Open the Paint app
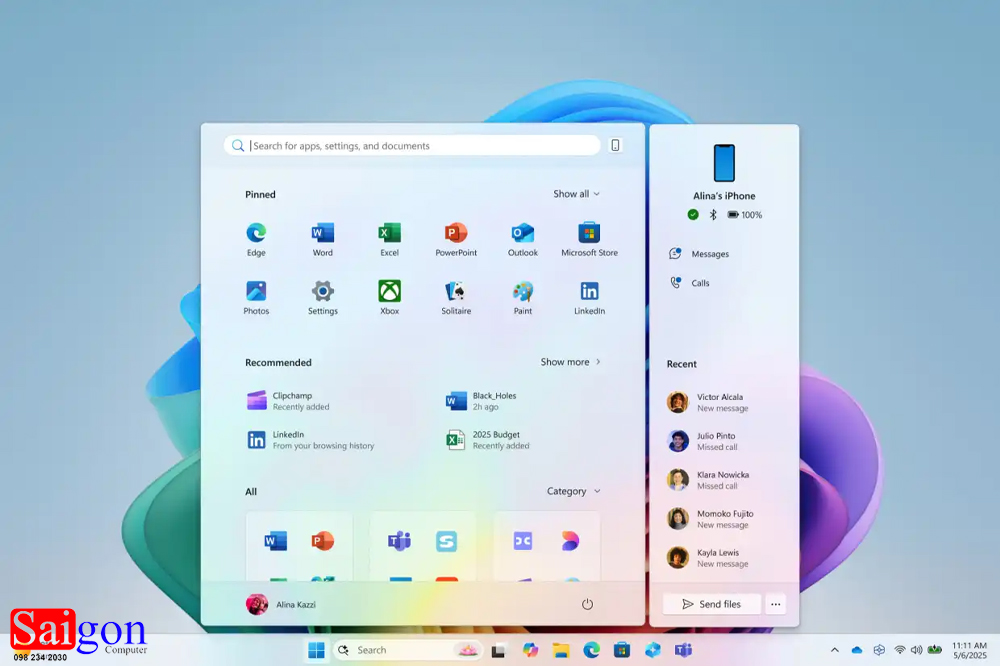This screenshot has height=666, width=1000. tap(523, 292)
